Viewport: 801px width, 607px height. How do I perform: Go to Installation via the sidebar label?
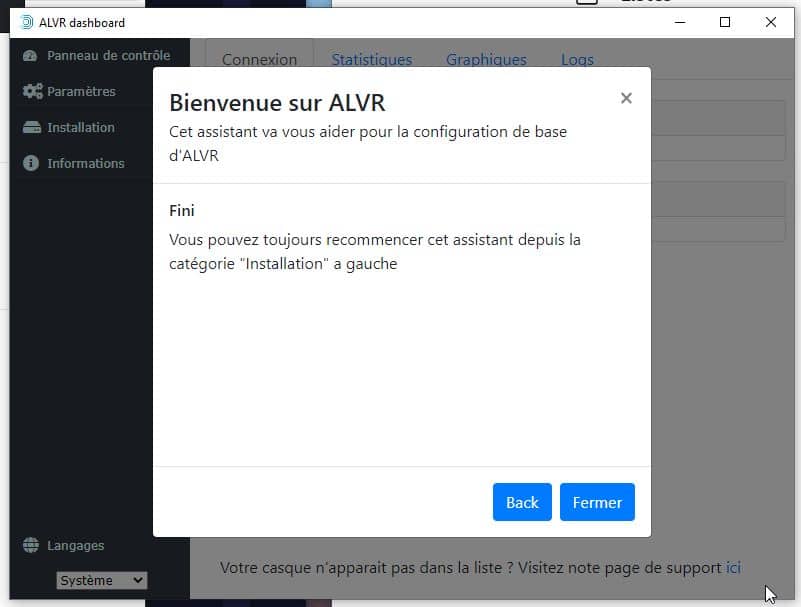81,128
